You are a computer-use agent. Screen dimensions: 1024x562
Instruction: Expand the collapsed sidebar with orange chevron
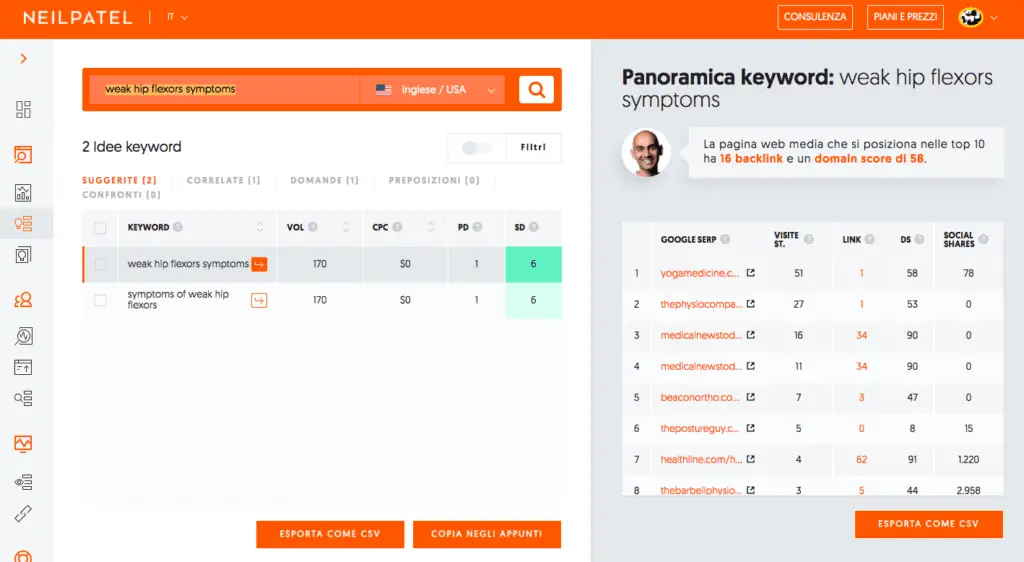[24, 59]
